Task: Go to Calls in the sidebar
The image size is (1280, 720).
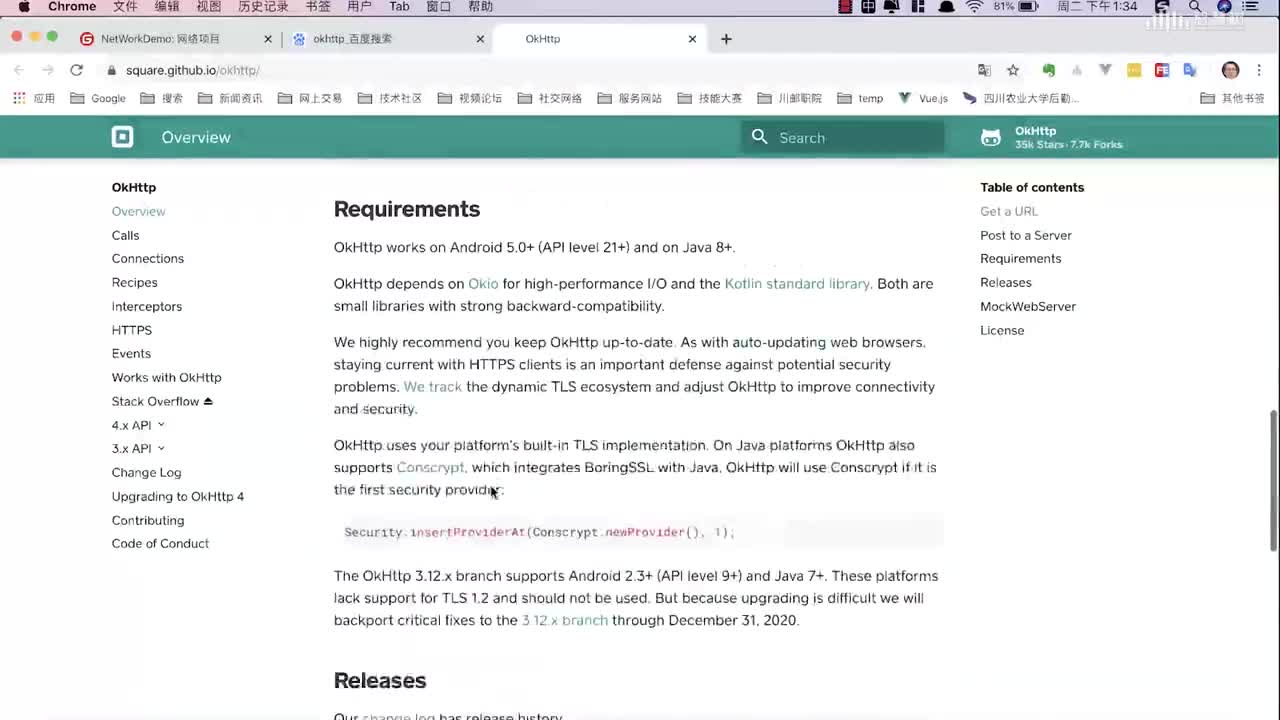Action: coord(125,235)
